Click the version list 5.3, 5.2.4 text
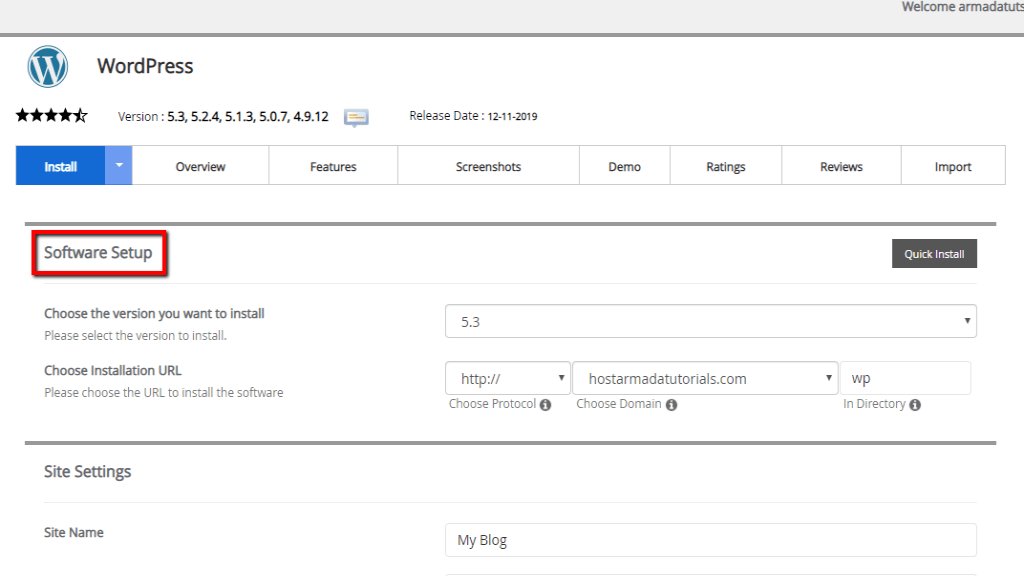 pos(248,116)
